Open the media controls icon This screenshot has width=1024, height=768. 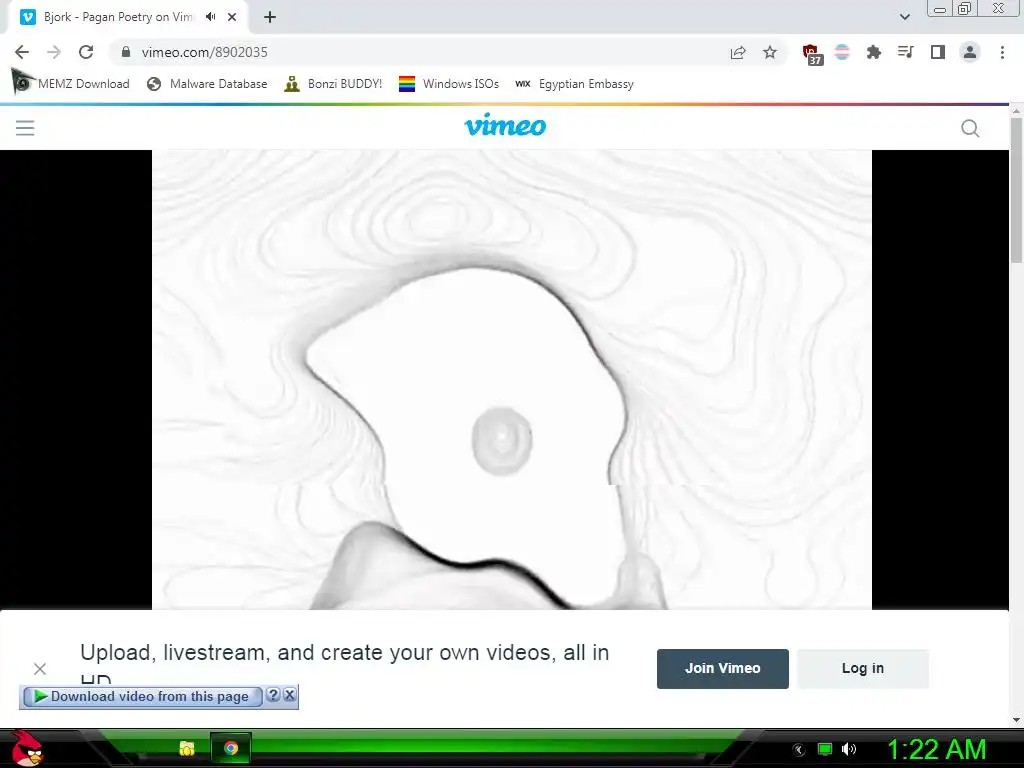[905, 52]
